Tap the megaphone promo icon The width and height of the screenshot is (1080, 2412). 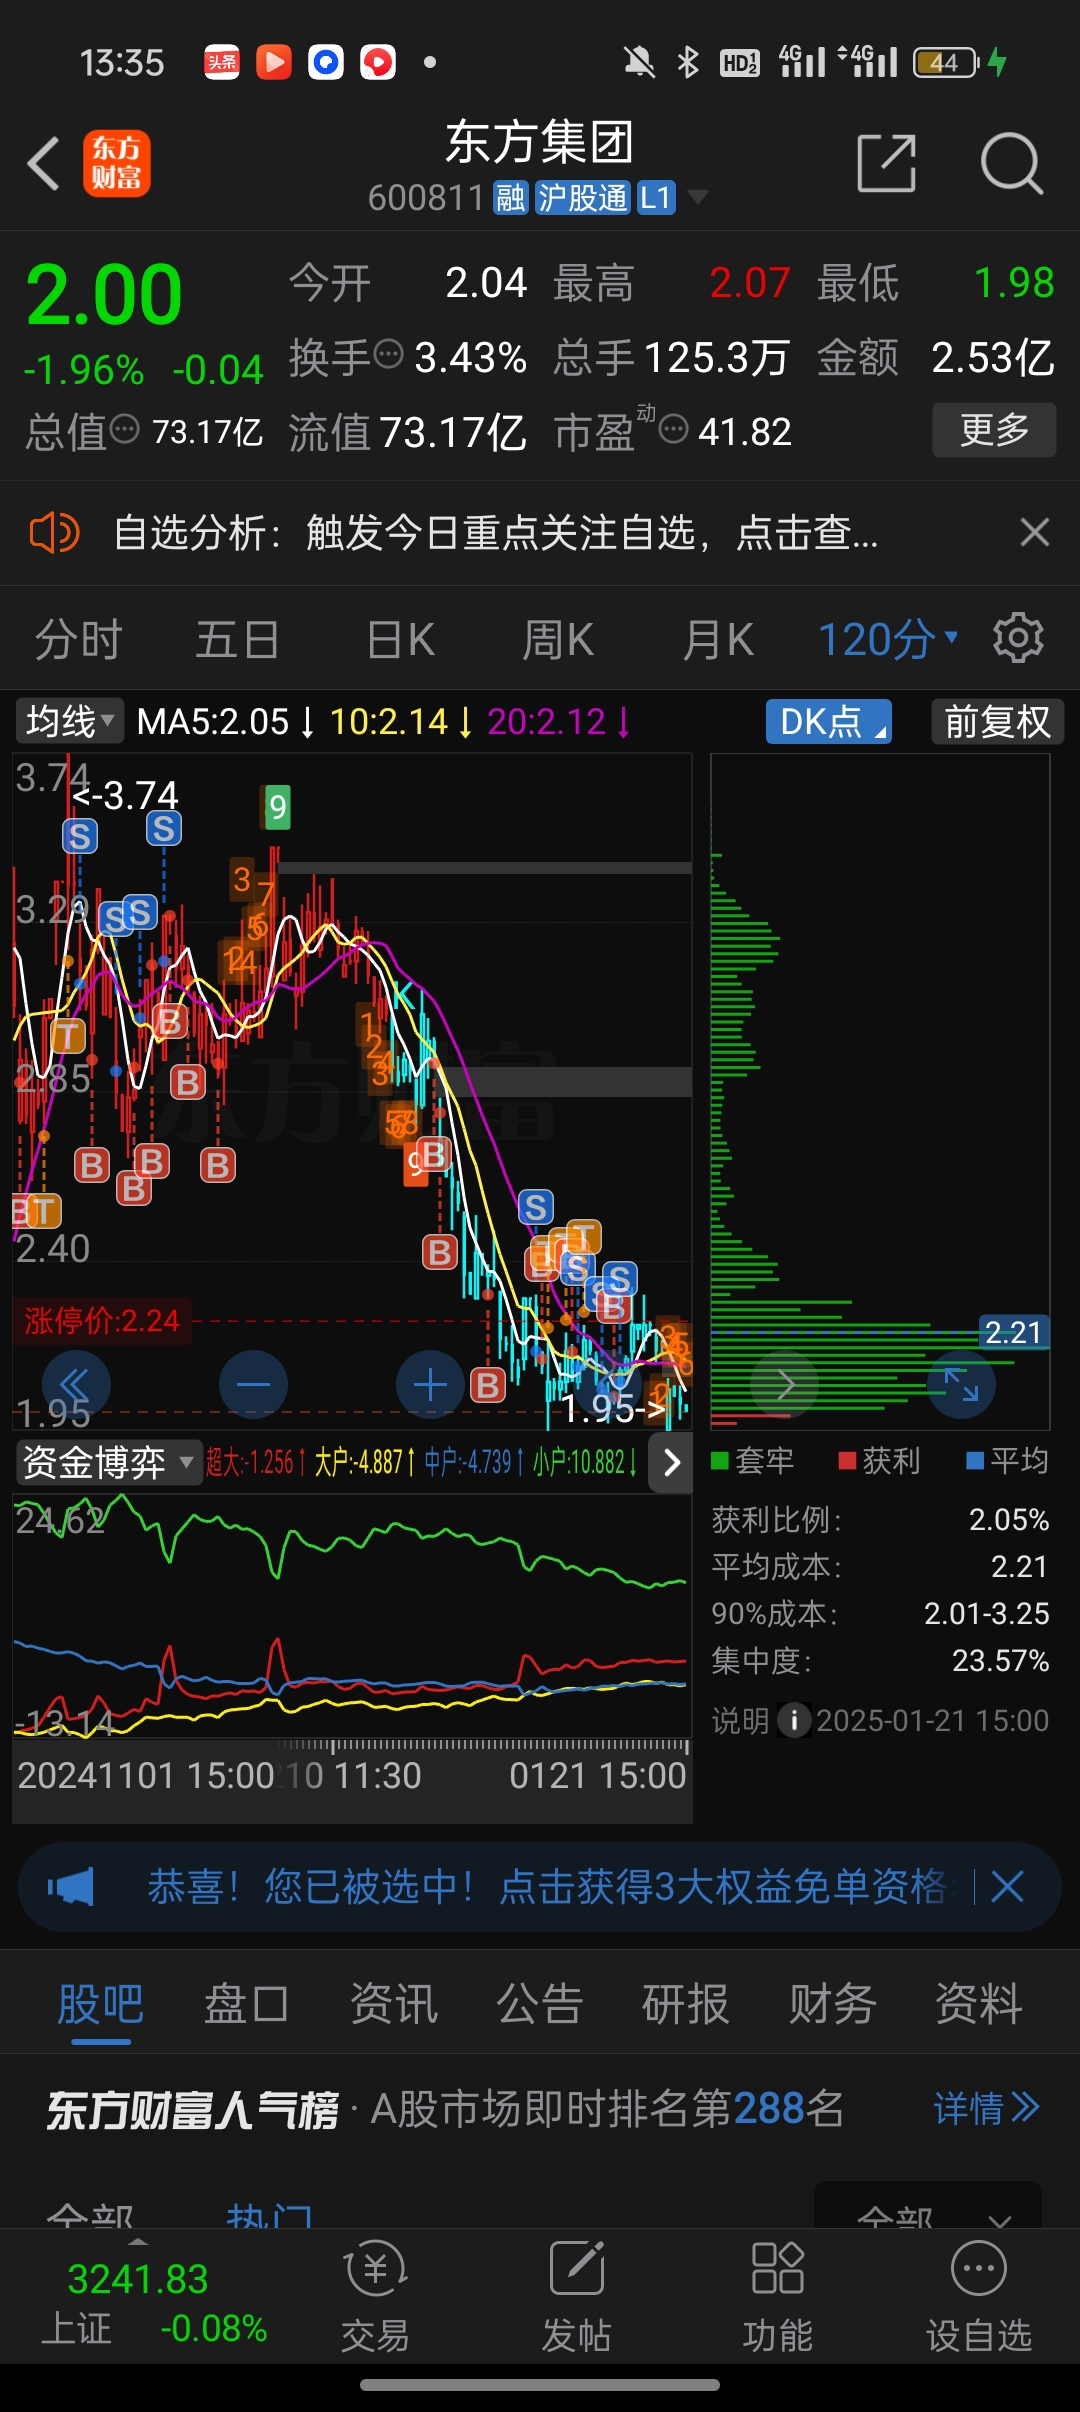pyautogui.click(x=70, y=1887)
